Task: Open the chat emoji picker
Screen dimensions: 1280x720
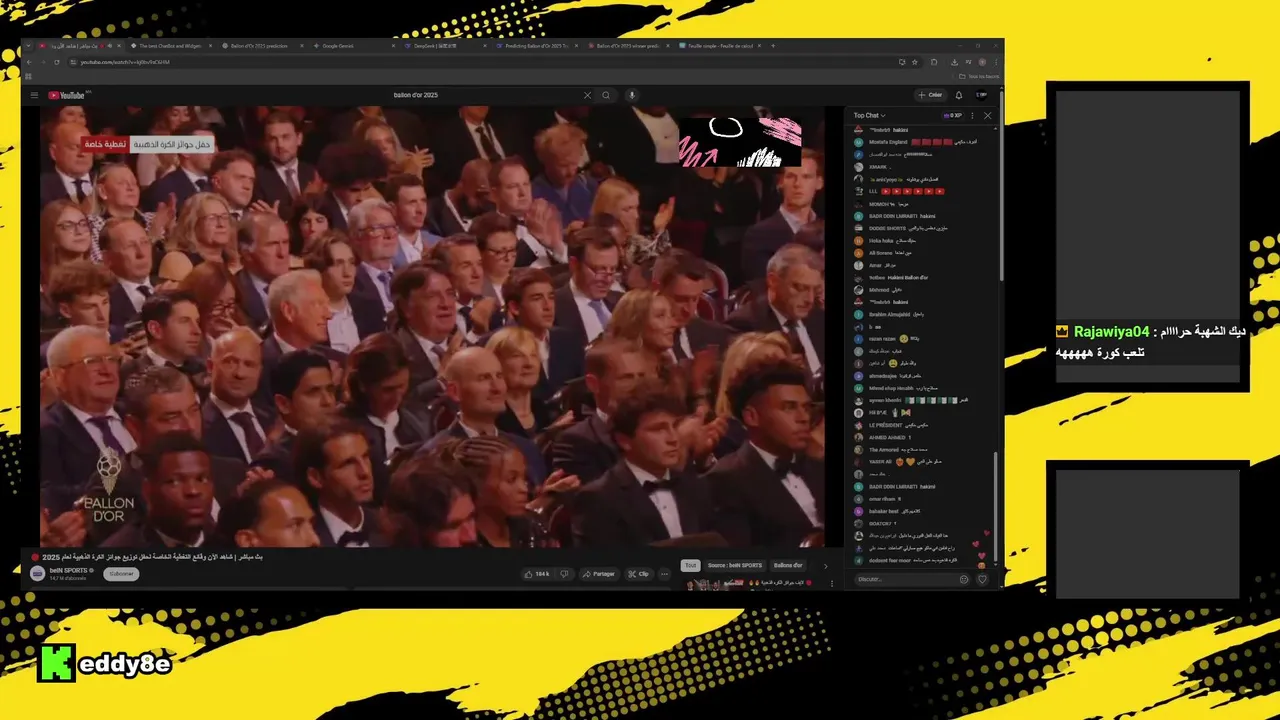Action: (964, 579)
